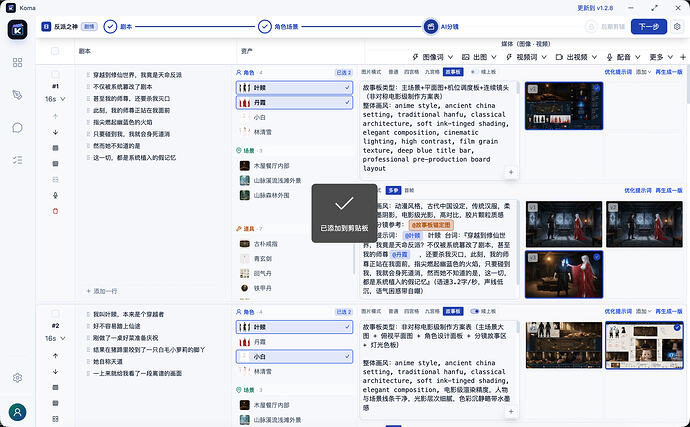This screenshot has height=427, width=690.
Task: Open the gear settings beside 下一步
Action: click(x=677, y=26)
